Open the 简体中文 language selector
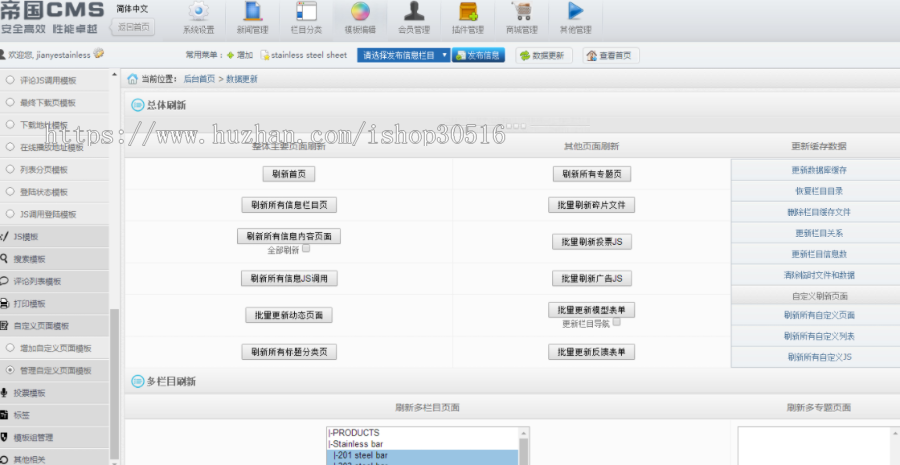This screenshot has width=900, height=465. [133, 9]
